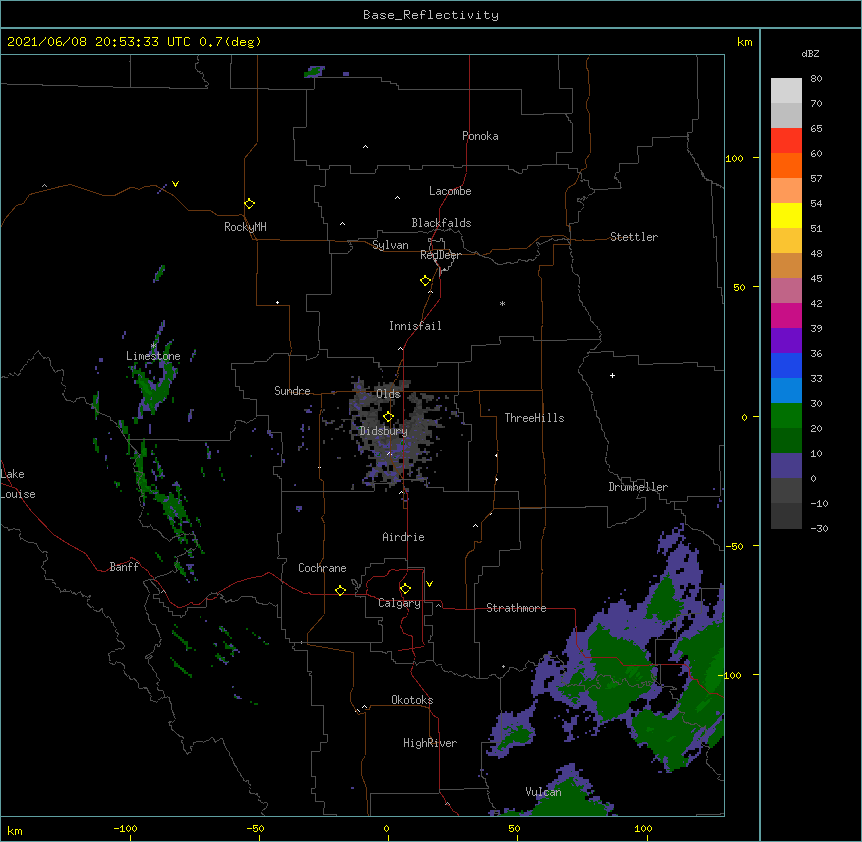Viewport: 862px width, 842px height.
Task: Click the Strathmore label
Action: (516, 608)
